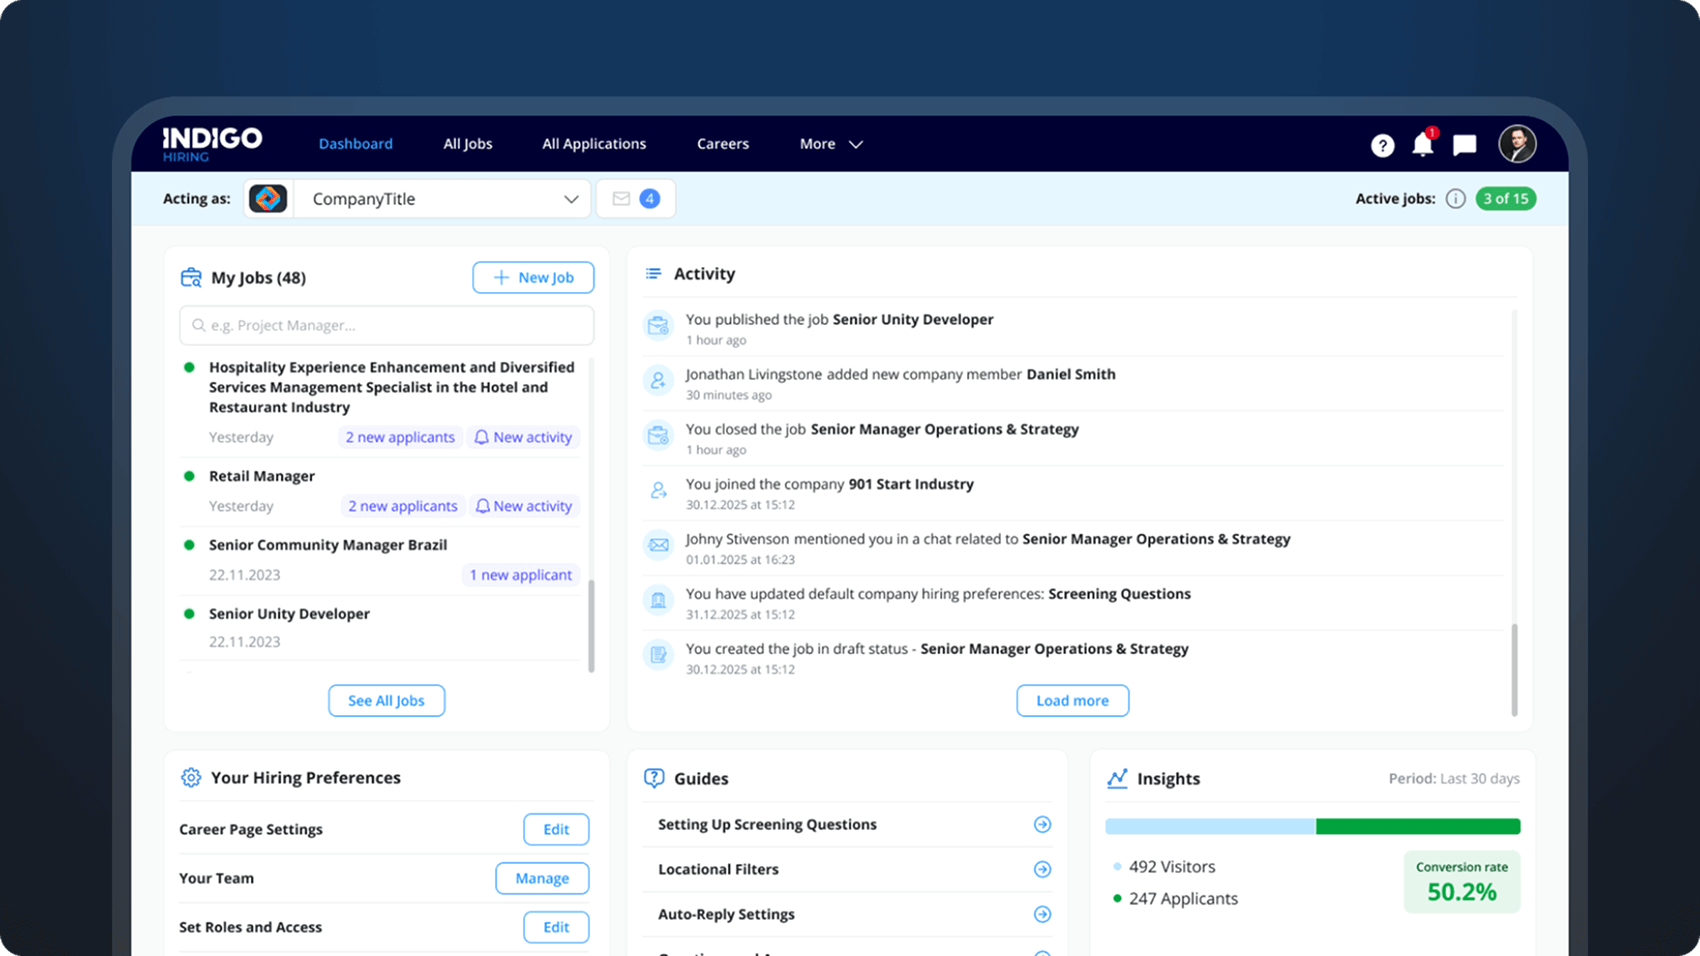
Task: Click the New Job button
Action: pos(533,278)
